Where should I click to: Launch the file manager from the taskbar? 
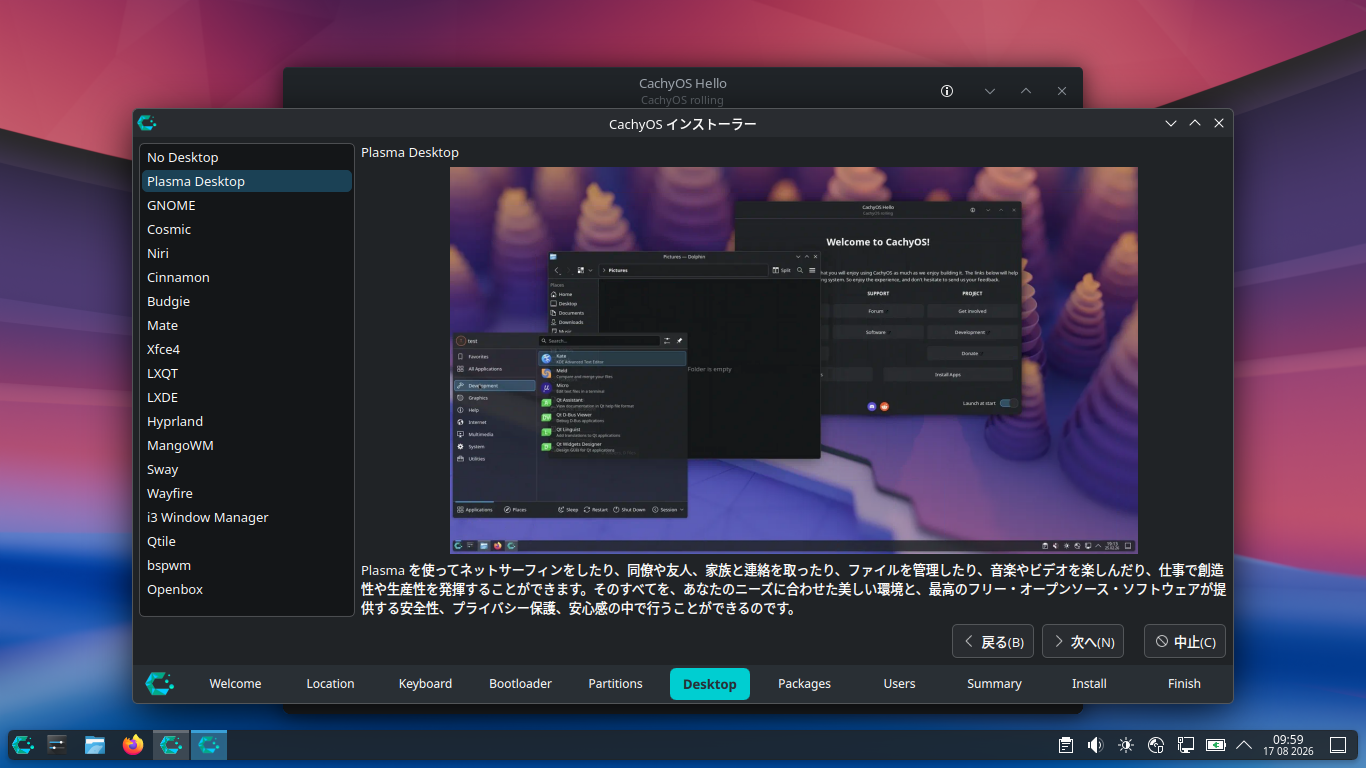pos(95,744)
